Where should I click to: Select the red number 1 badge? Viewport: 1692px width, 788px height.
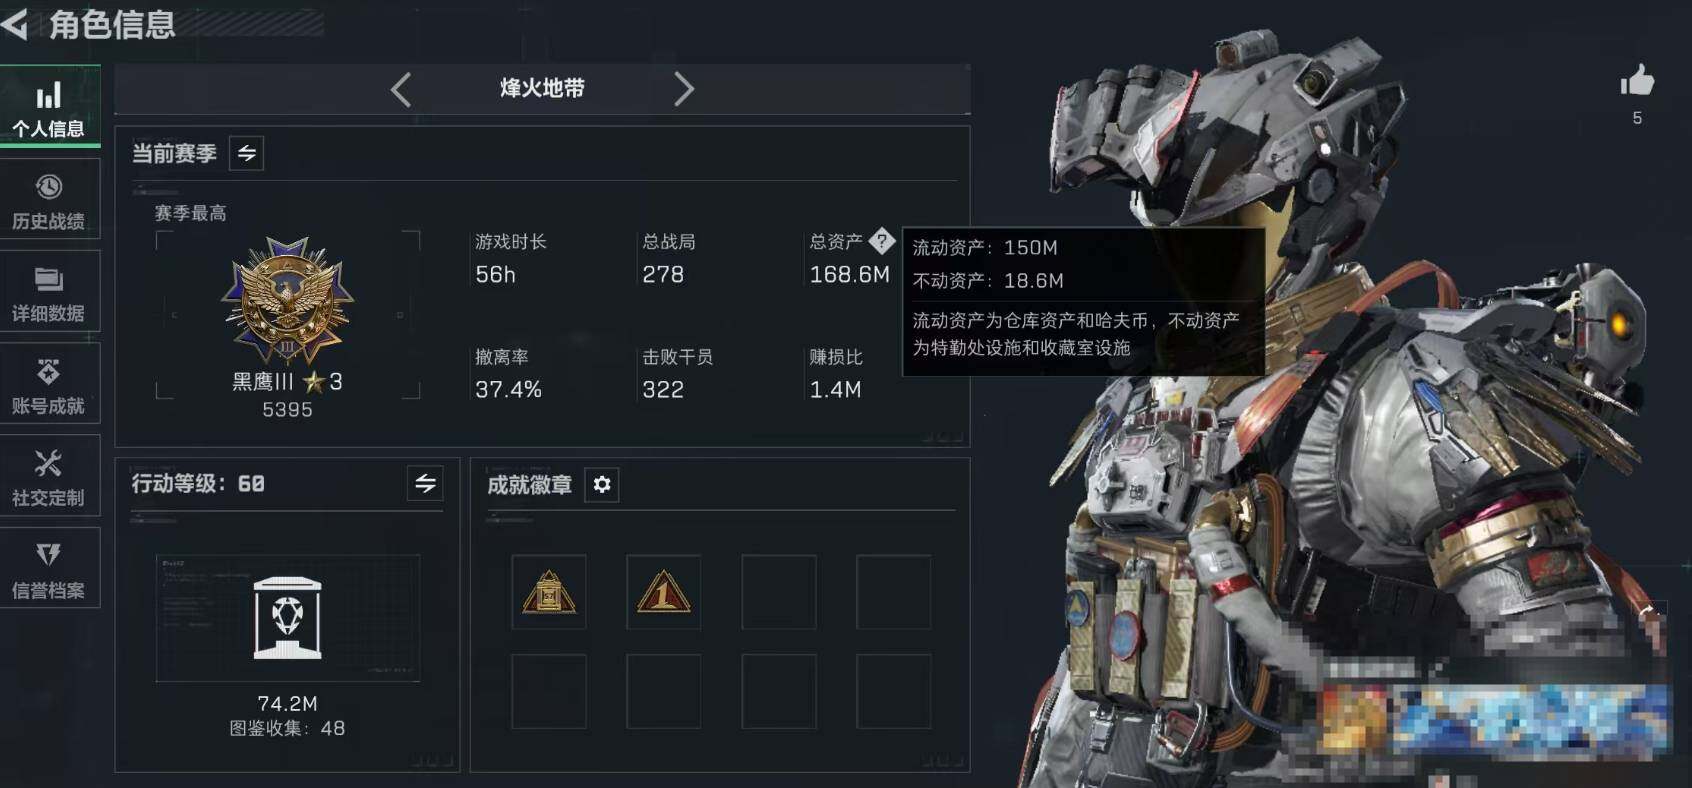pyautogui.click(x=664, y=592)
